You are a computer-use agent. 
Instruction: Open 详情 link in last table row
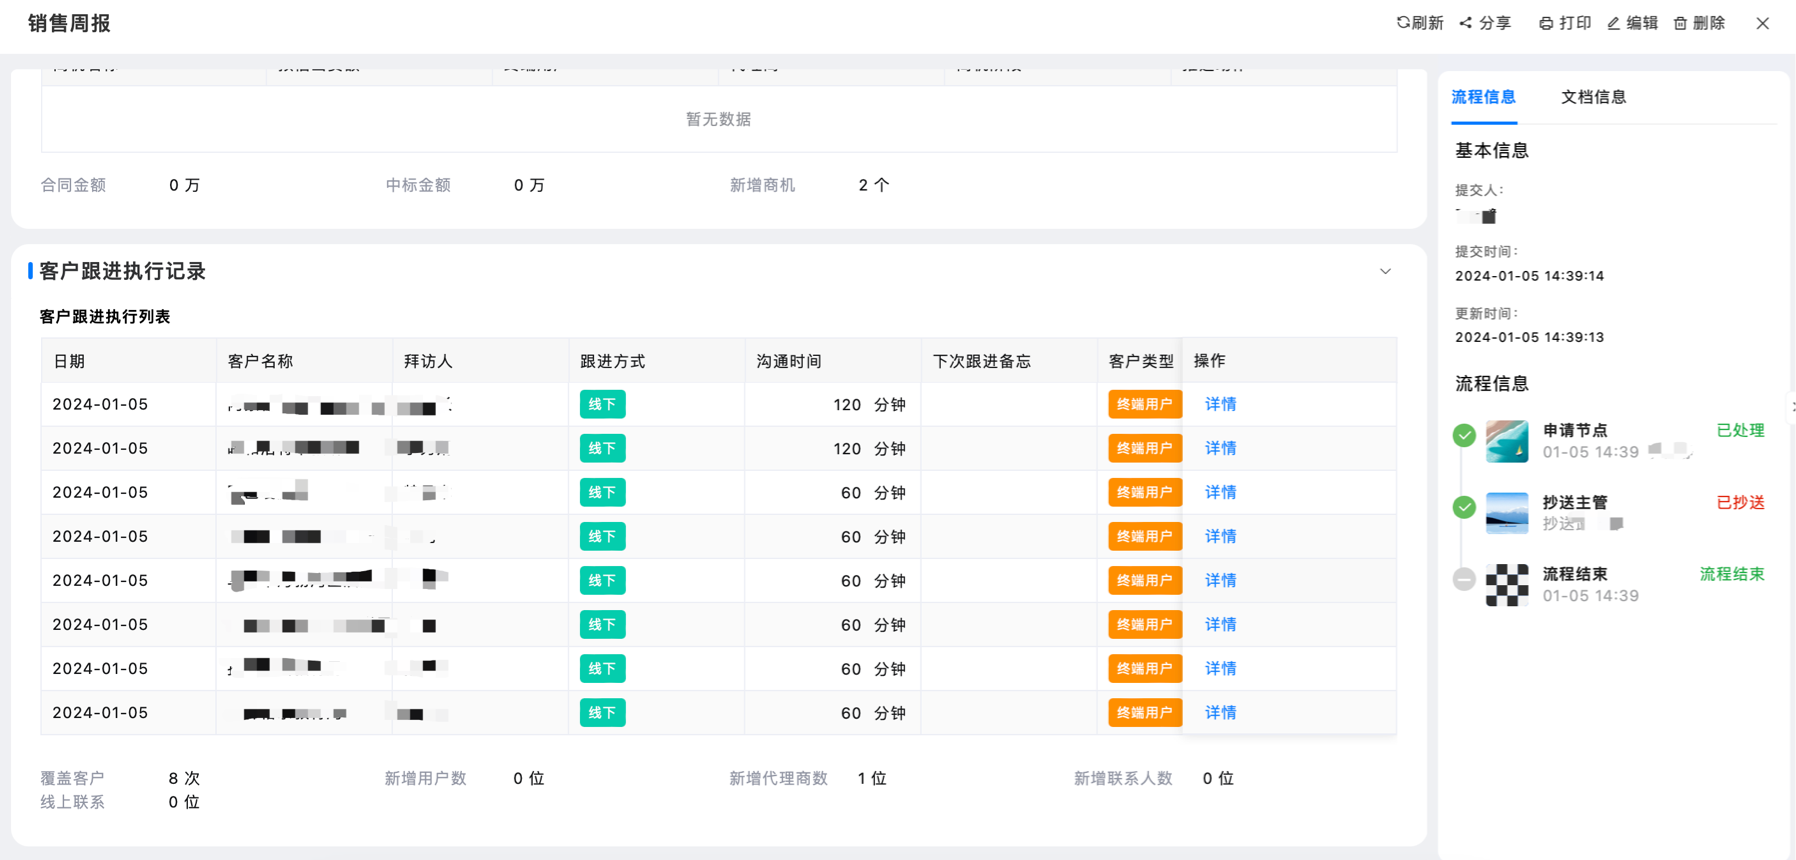click(x=1220, y=713)
